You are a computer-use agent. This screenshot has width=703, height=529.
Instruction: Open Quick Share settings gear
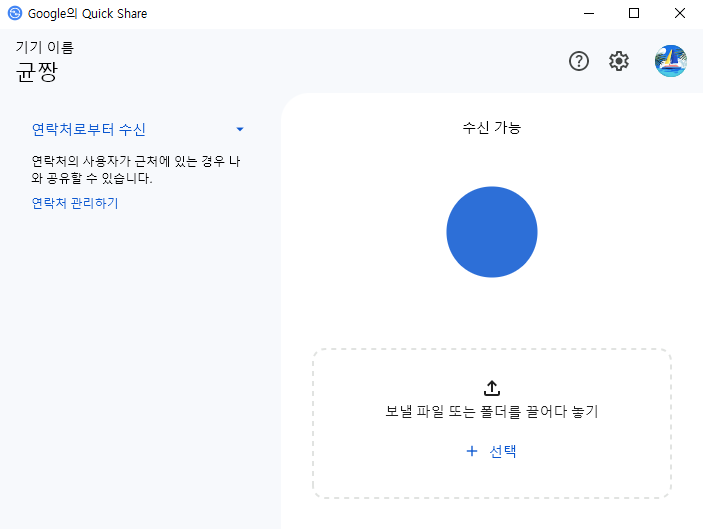(619, 61)
